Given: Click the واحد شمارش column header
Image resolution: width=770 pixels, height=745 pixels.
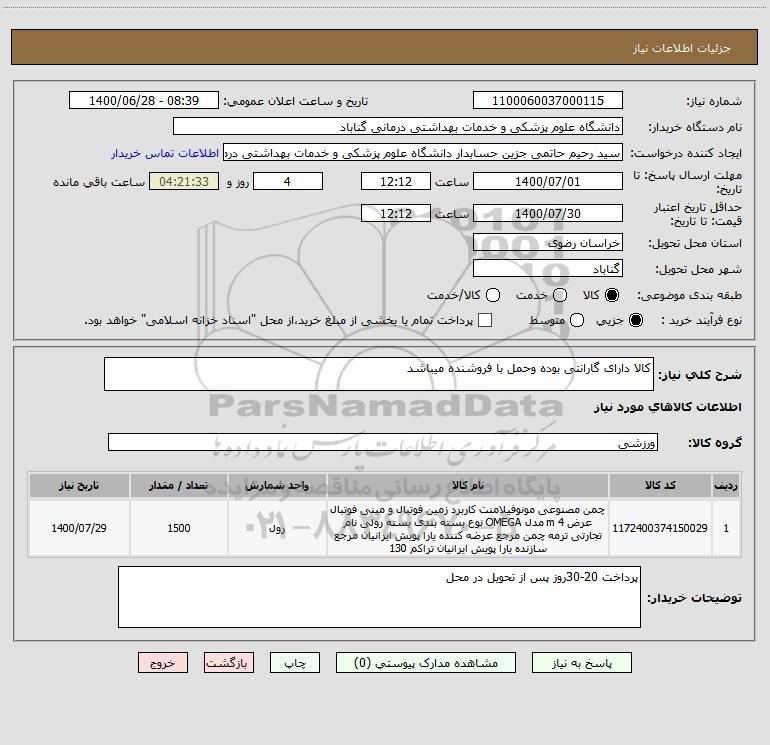Looking at the screenshot, I should coord(277,485).
